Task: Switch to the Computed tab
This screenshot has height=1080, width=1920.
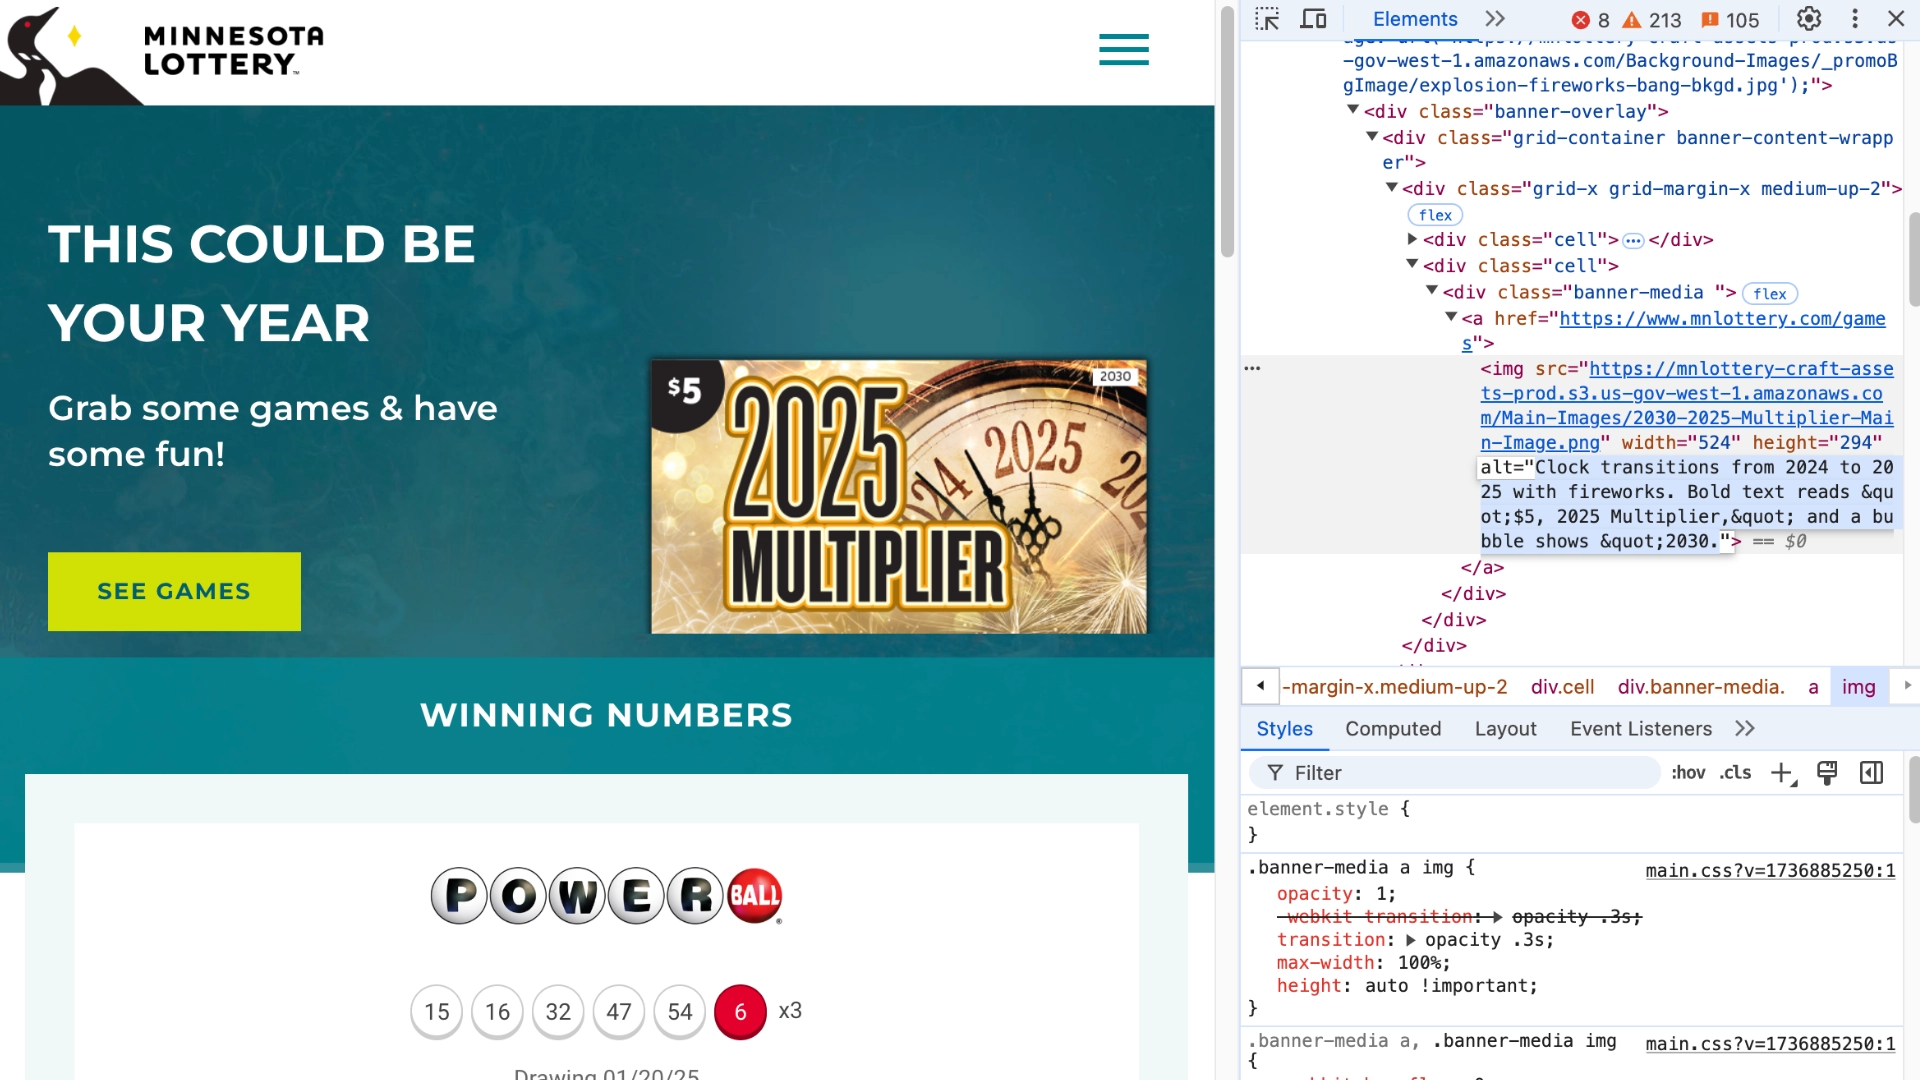Action: point(1393,729)
